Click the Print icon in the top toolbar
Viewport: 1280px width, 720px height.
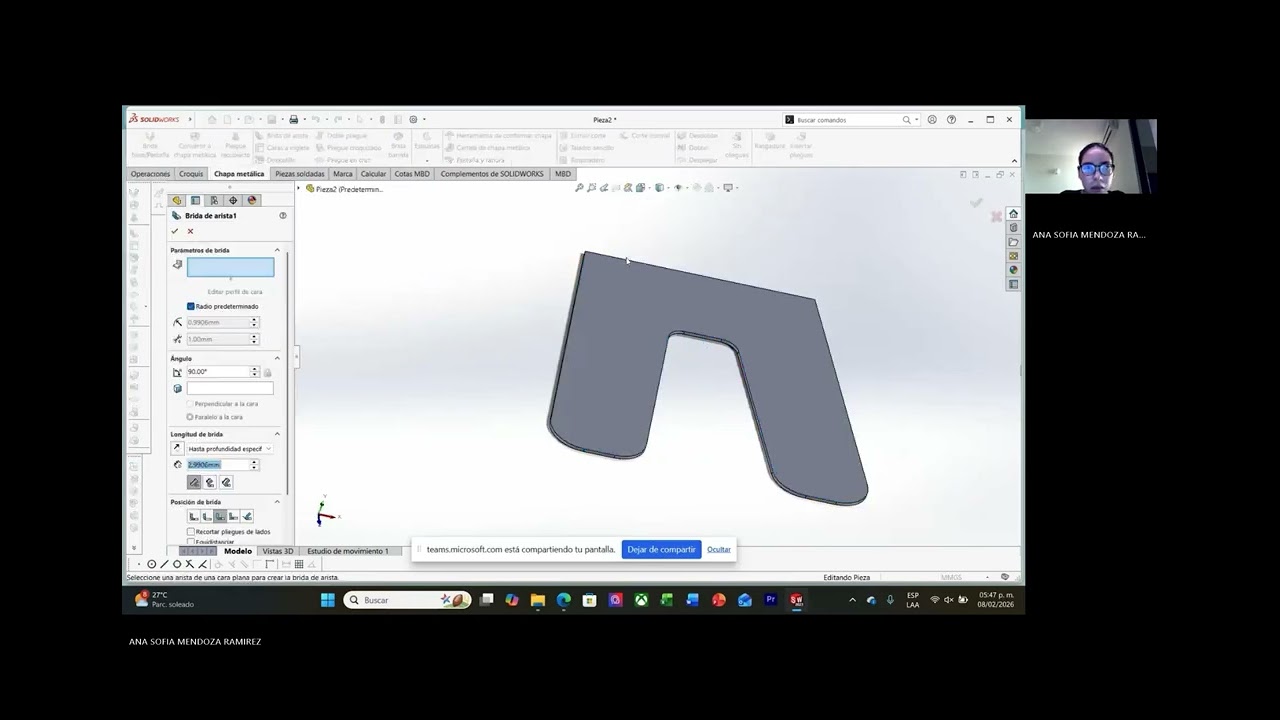click(294, 119)
